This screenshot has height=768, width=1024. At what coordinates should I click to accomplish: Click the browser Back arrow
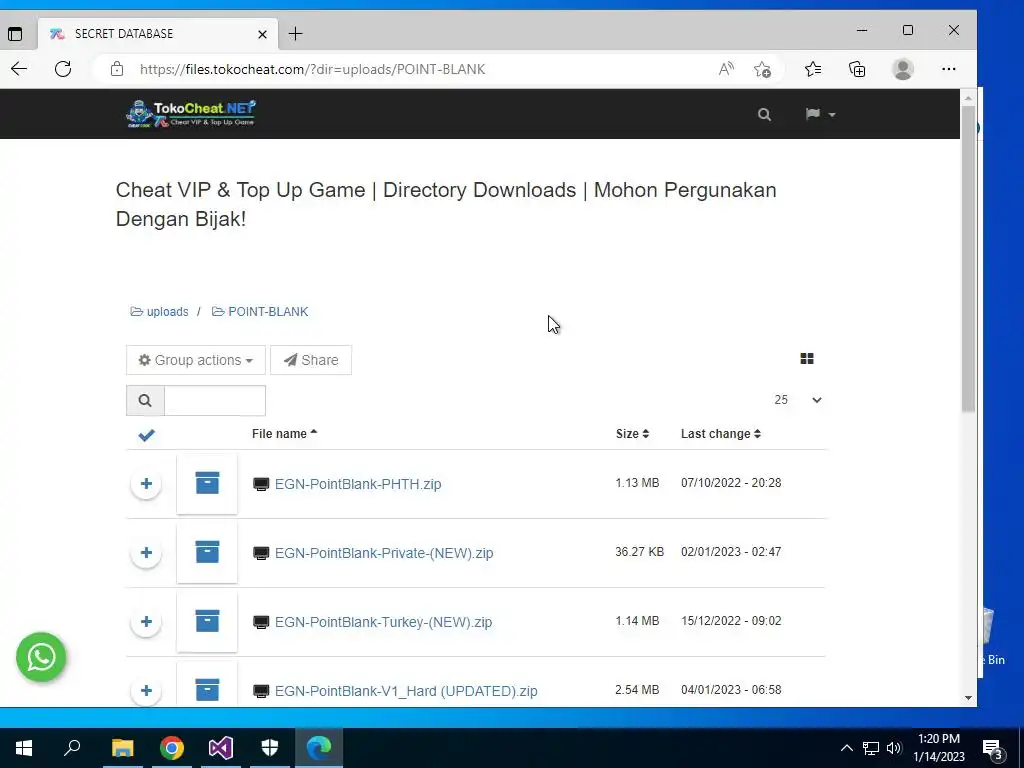point(19,69)
